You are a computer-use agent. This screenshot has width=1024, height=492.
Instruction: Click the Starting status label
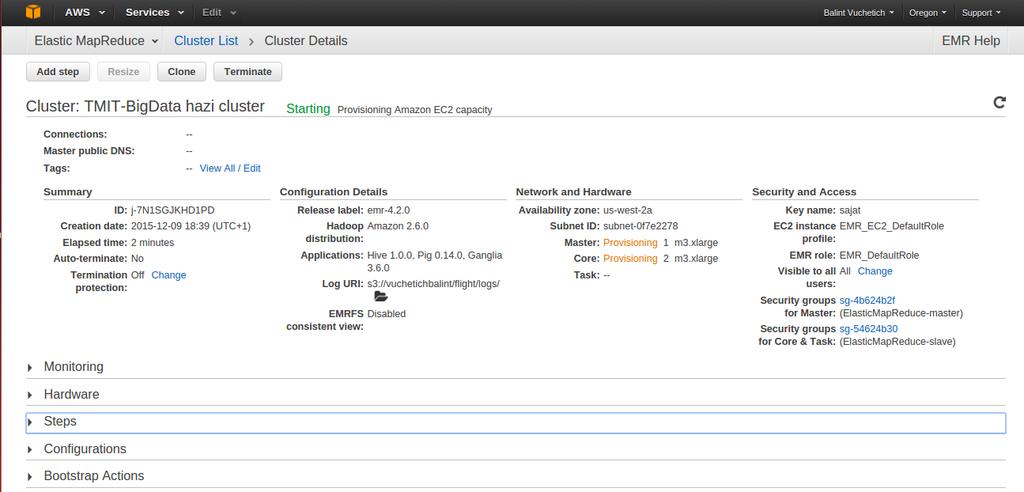click(x=308, y=109)
